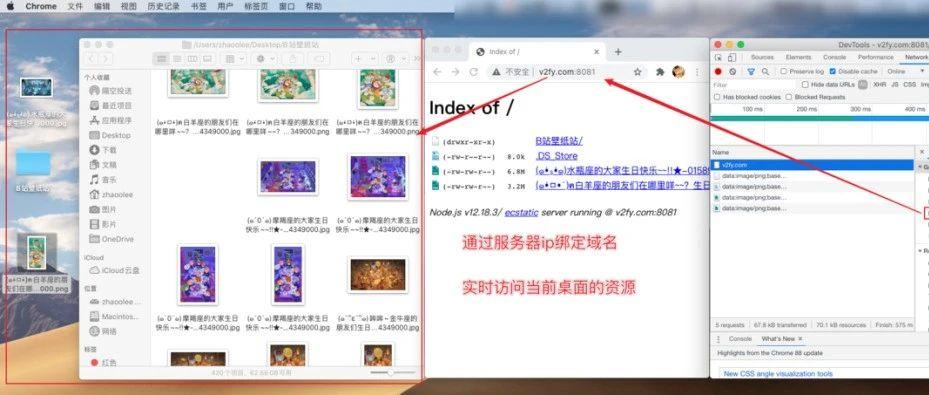This screenshot has width=929, height=395.
Task: Open Chrome extensions puzzle icon
Action: point(660,72)
